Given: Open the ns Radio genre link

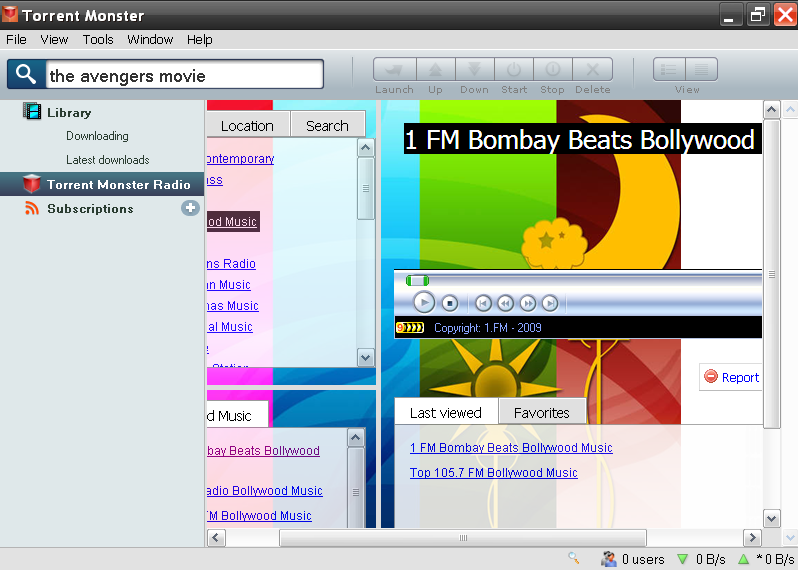Looking at the screenshot, I should (x=232, y=264).
